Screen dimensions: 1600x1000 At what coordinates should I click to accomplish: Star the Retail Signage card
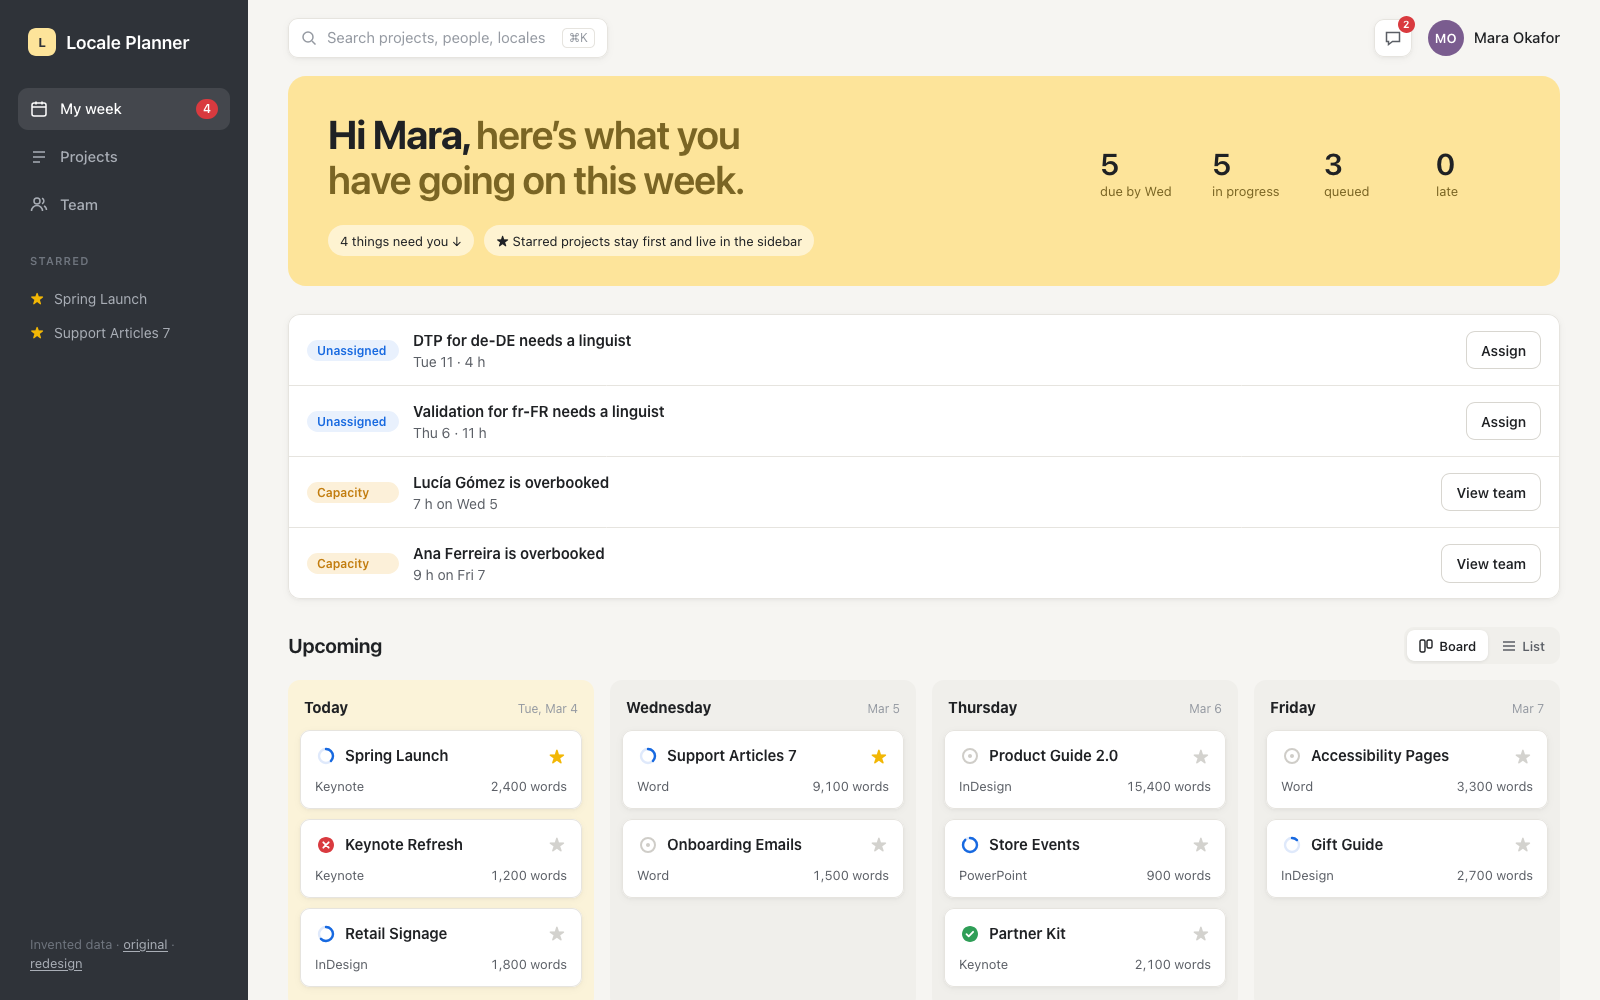(x=557, y=934)
